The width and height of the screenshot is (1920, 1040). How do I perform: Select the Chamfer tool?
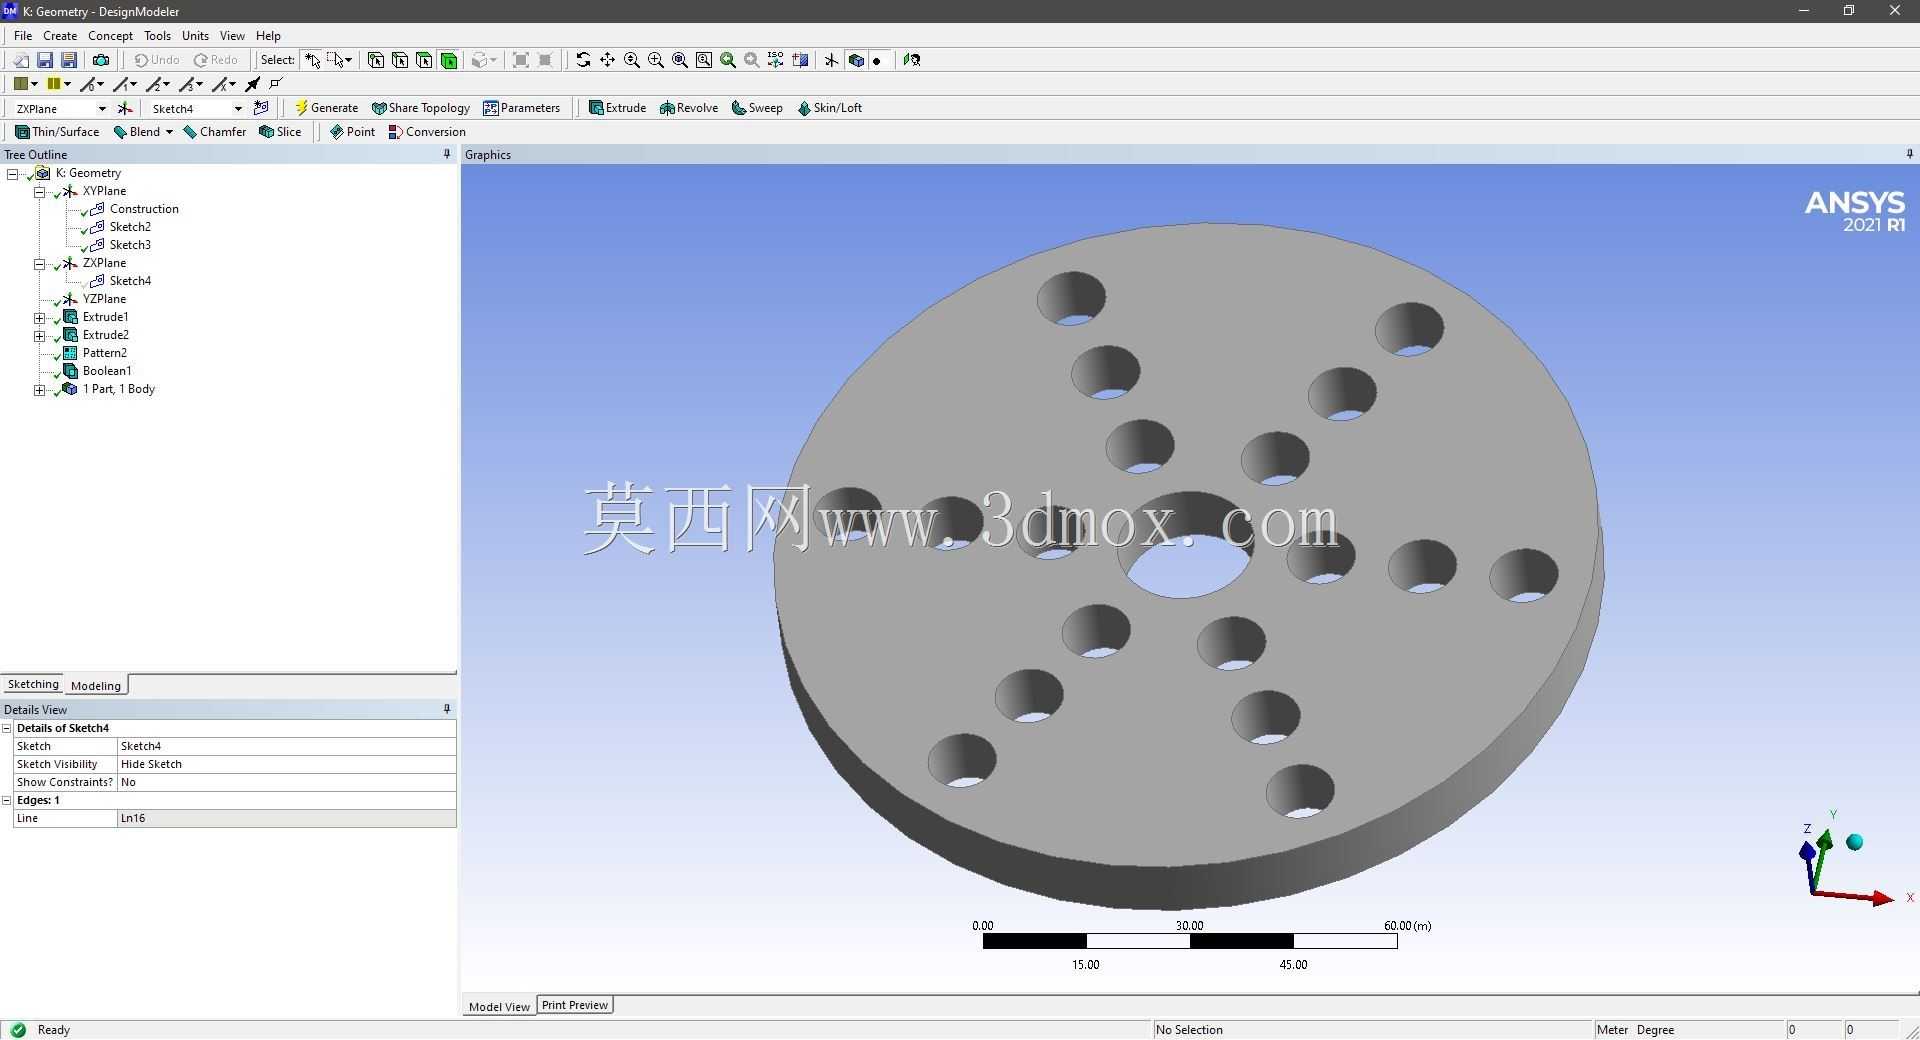[214, 132]
